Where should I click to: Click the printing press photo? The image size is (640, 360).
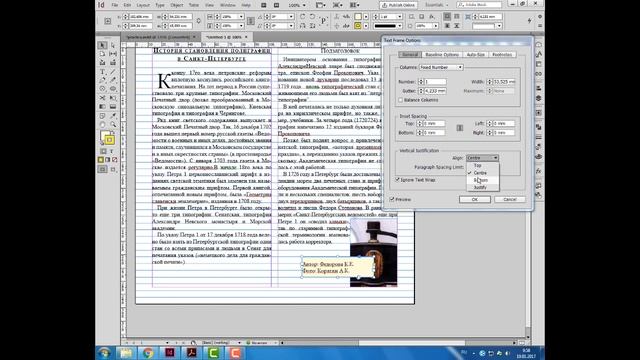373,252
